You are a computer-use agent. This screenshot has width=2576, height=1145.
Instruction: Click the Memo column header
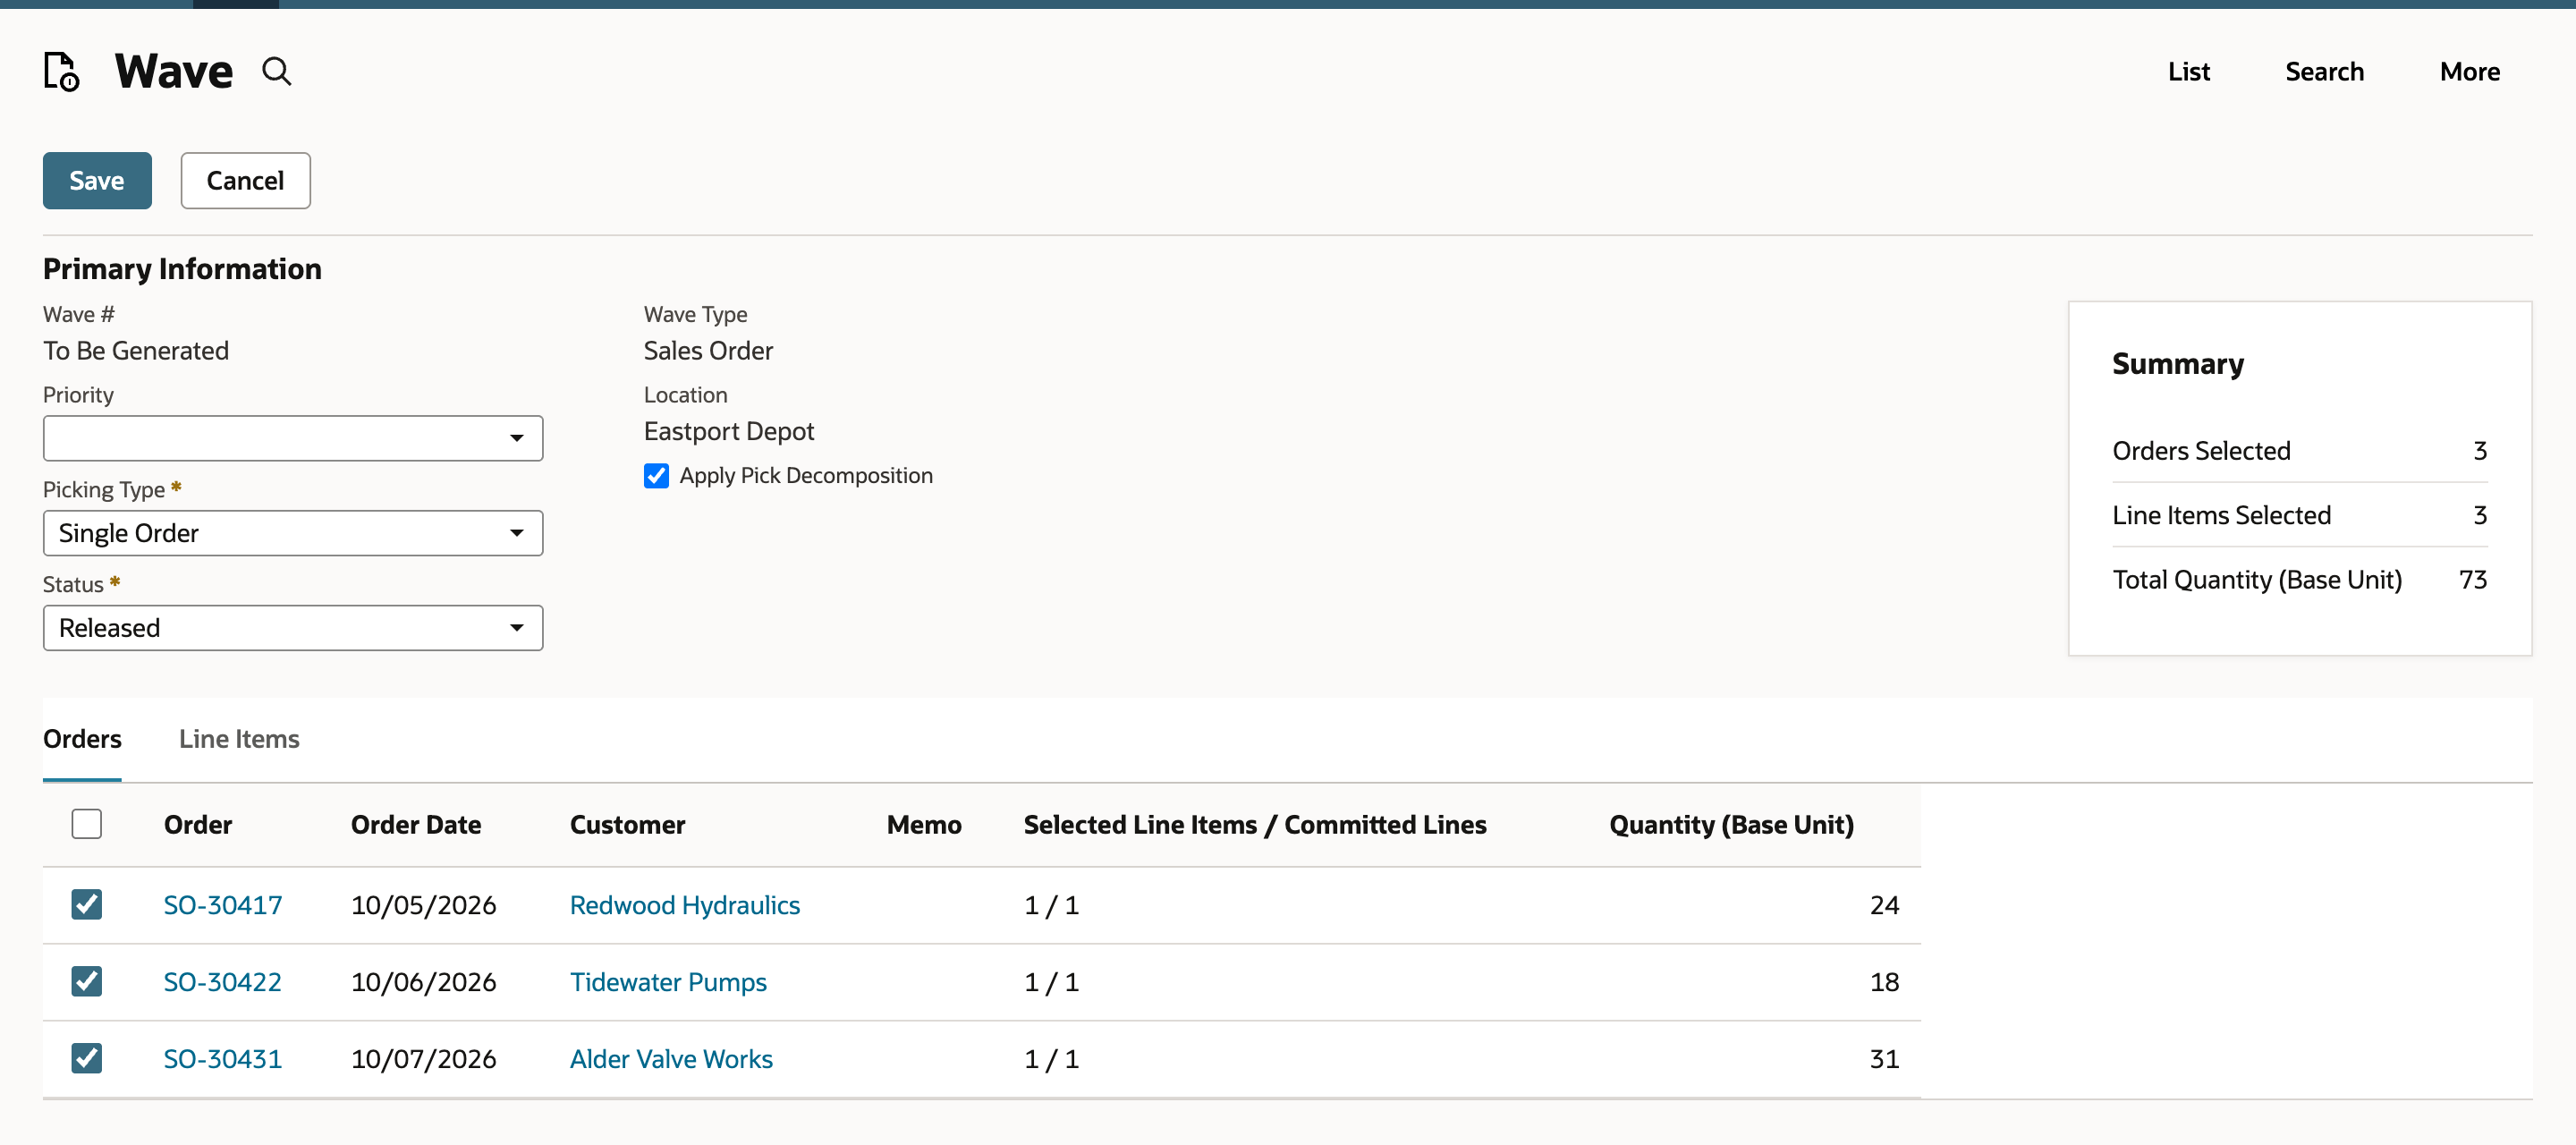click(x=924, y=825)
